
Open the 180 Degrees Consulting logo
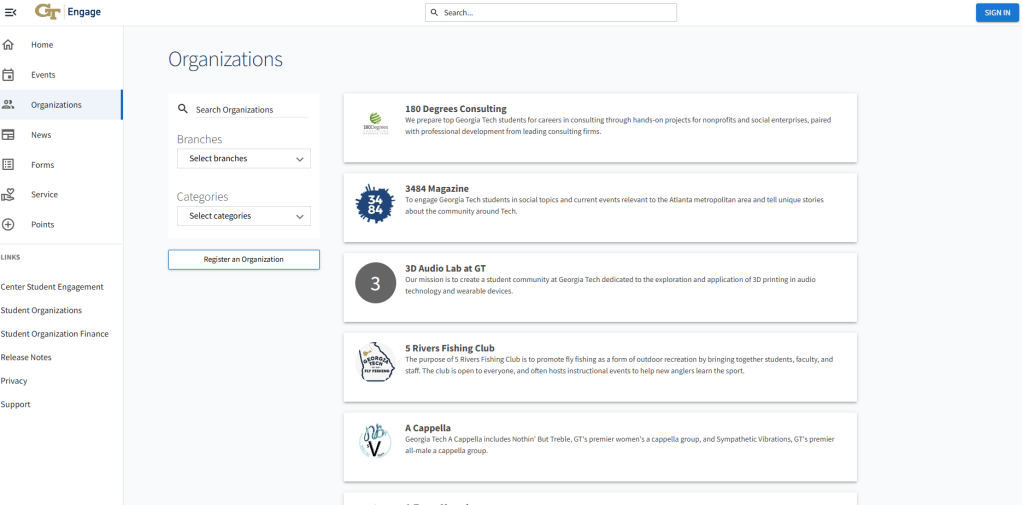[x=375, y=123]
